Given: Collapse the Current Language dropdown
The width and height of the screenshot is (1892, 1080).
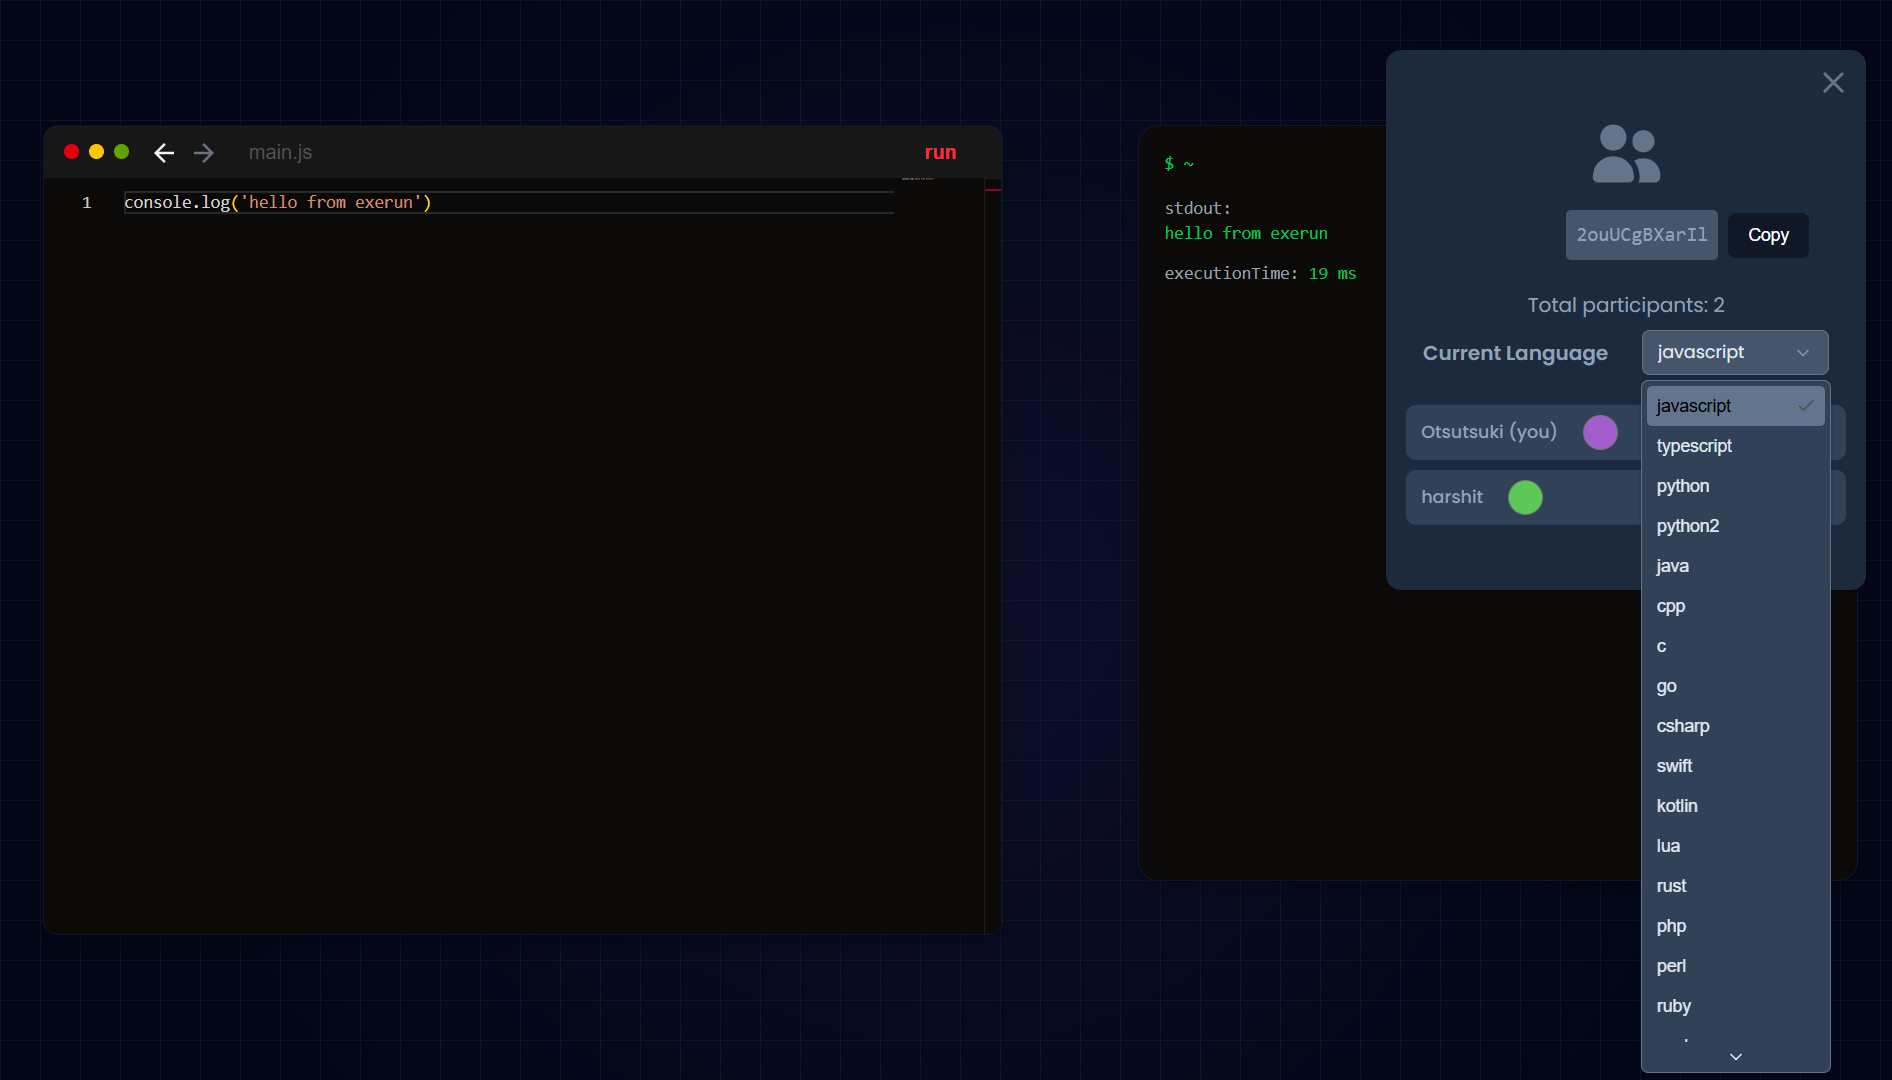Looking at the screenshot, I should pos(1734,353).
